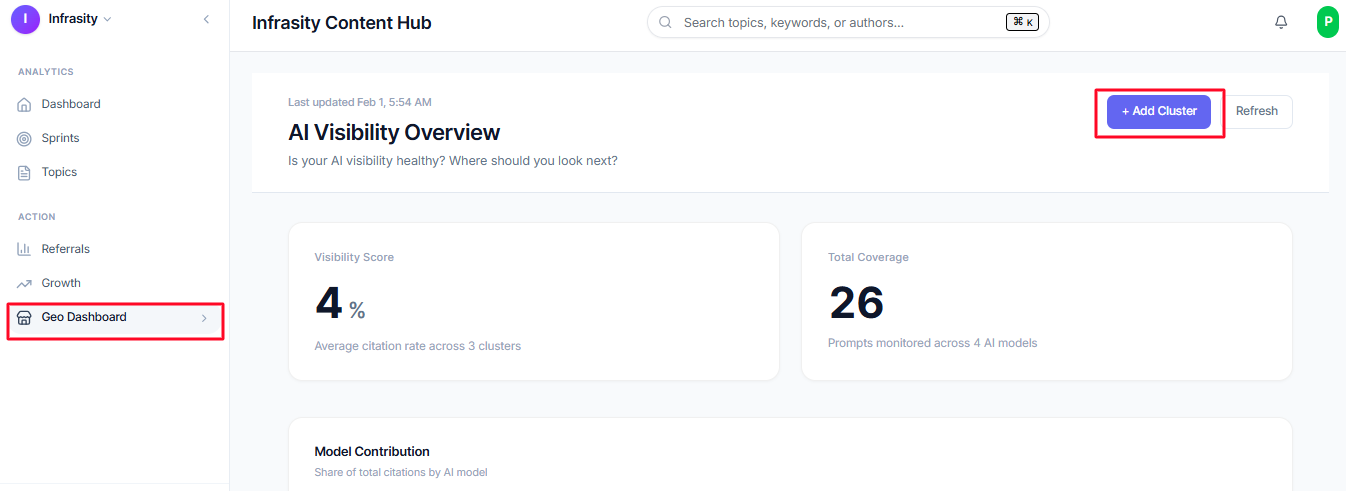Open notifications via the bell icon
The height and width of the screenshot is (491, 1346).
coord(1281,22)
